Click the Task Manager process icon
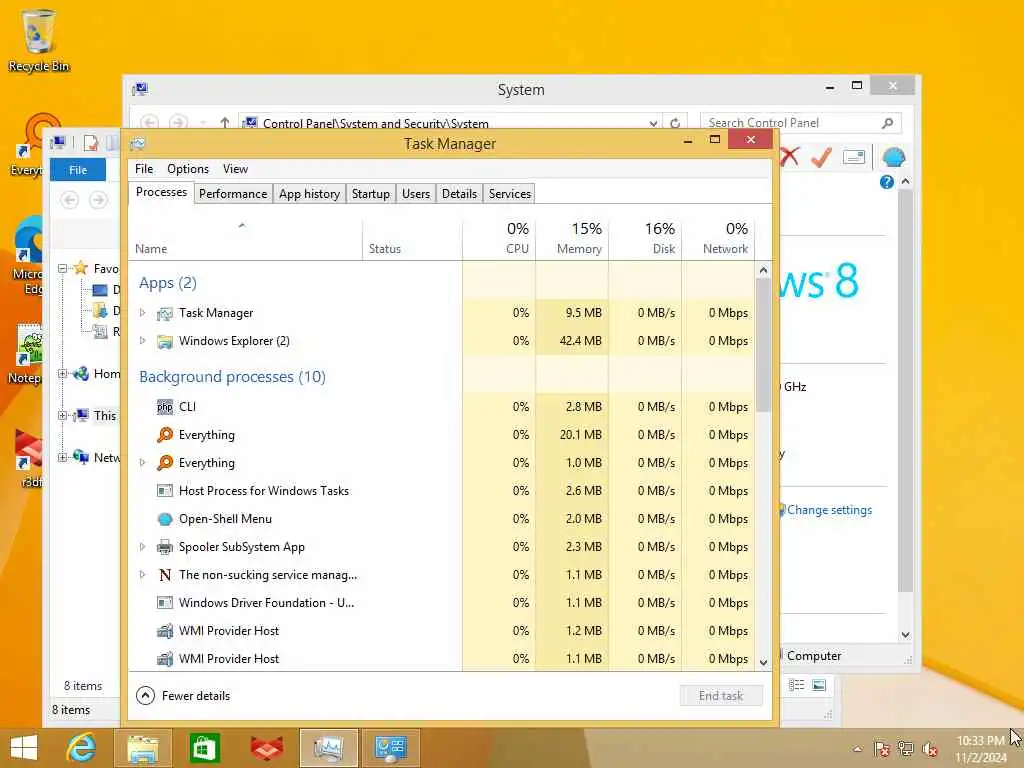The width and height of the screenshot is (1024, 768). tap(165, 313)
